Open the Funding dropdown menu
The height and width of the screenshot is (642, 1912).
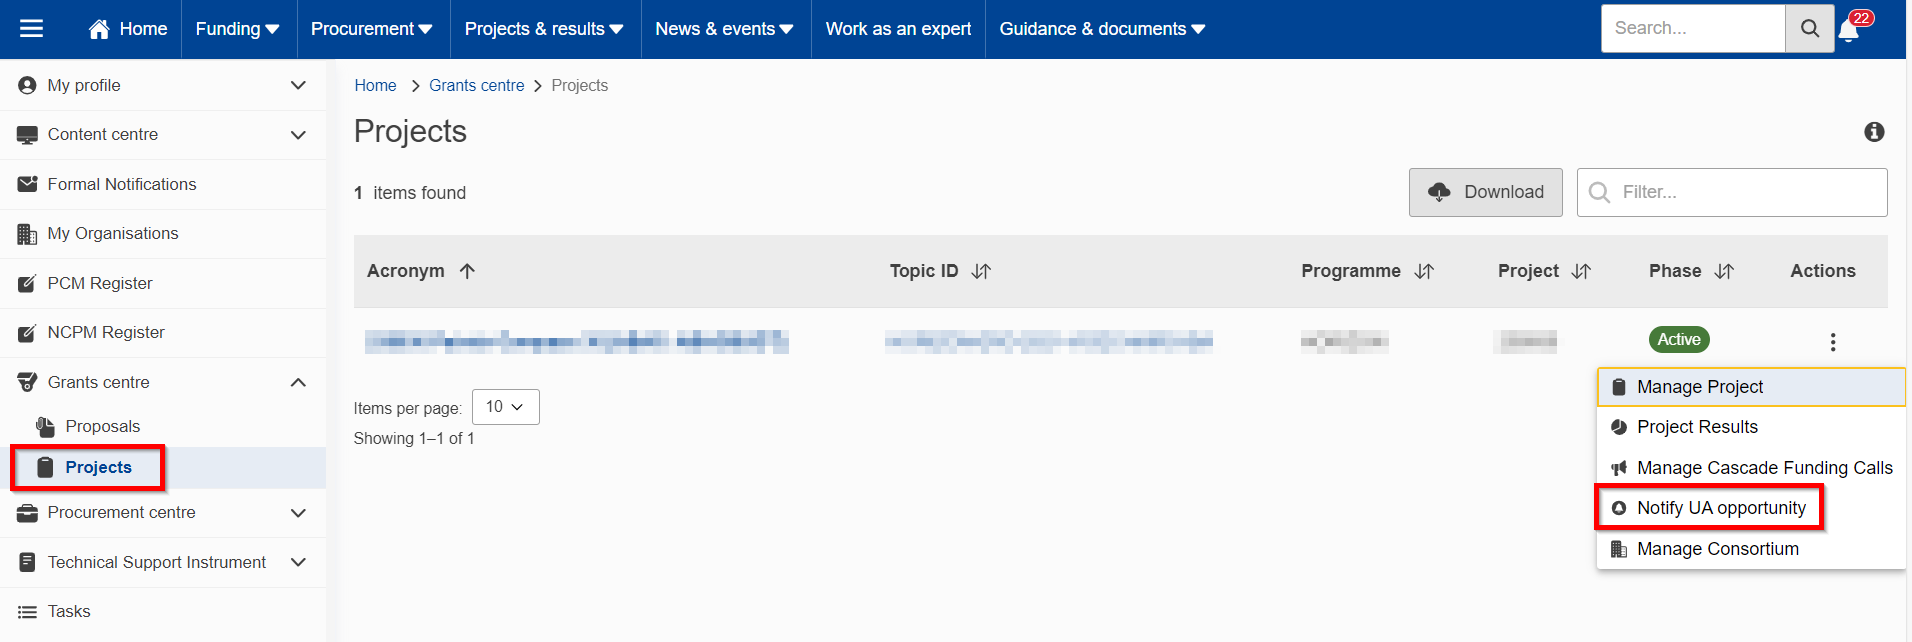click(238, 29)
